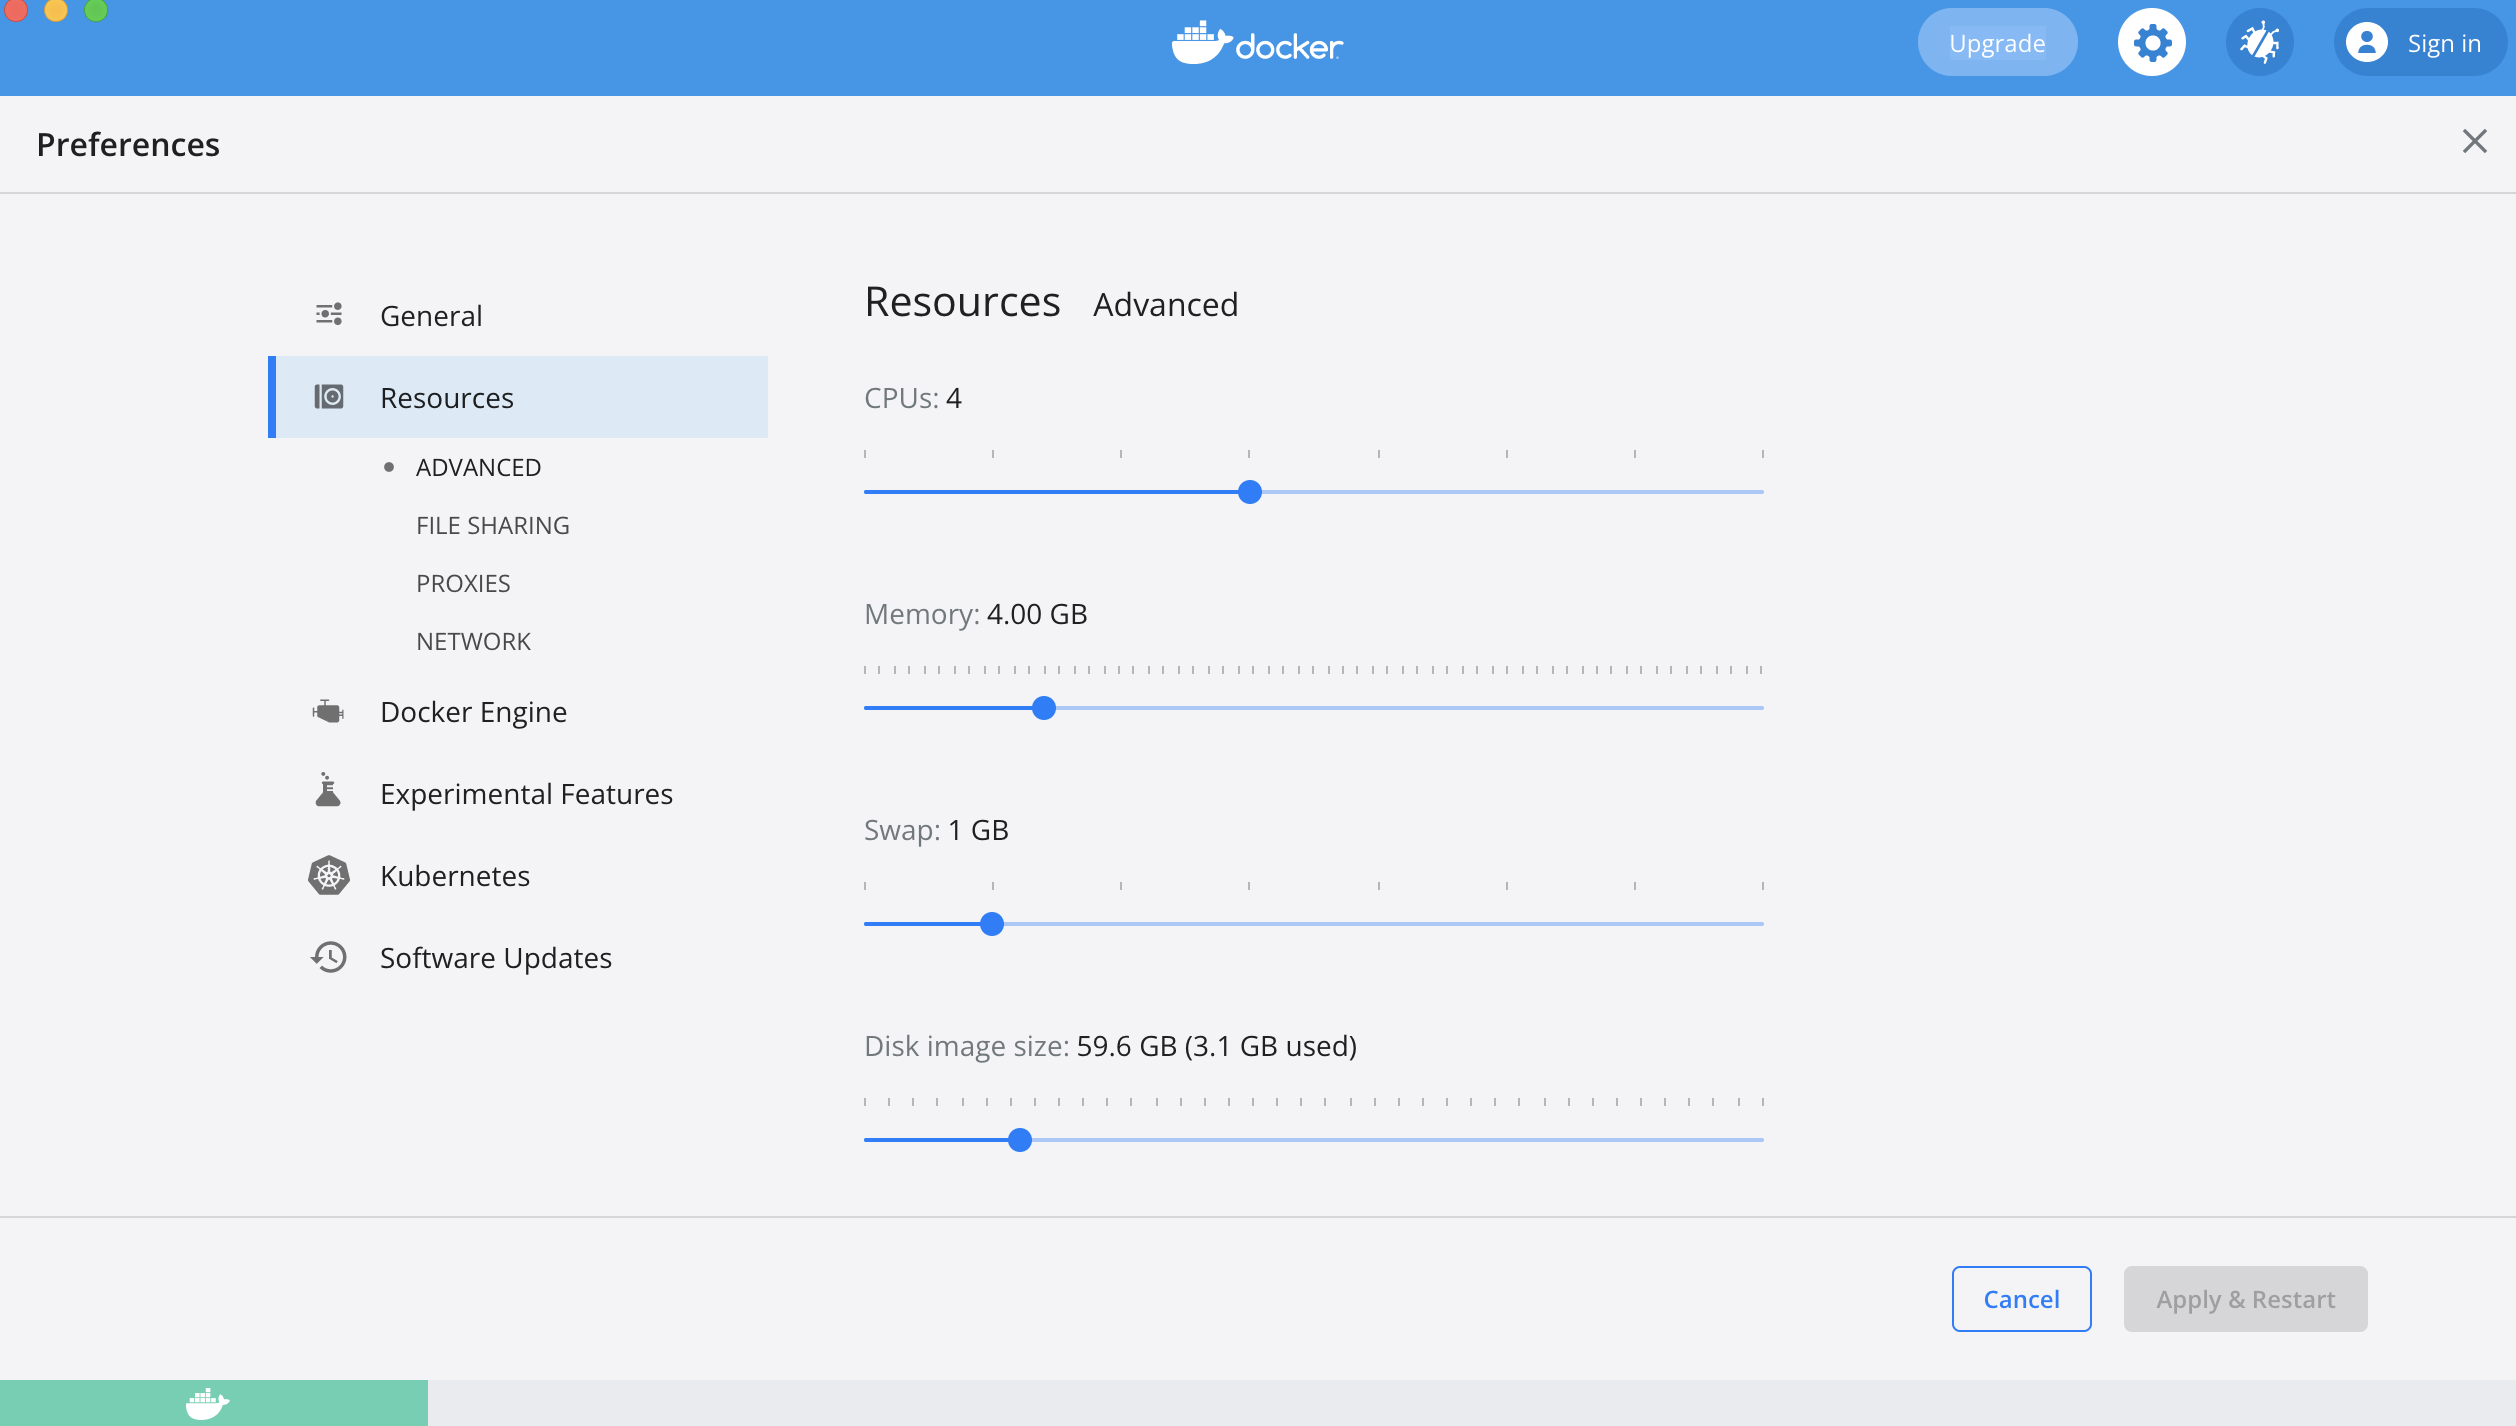This screenshot has height=1426, width=2516.
Task: Open the General preferences section
Action: click(518, 315)
